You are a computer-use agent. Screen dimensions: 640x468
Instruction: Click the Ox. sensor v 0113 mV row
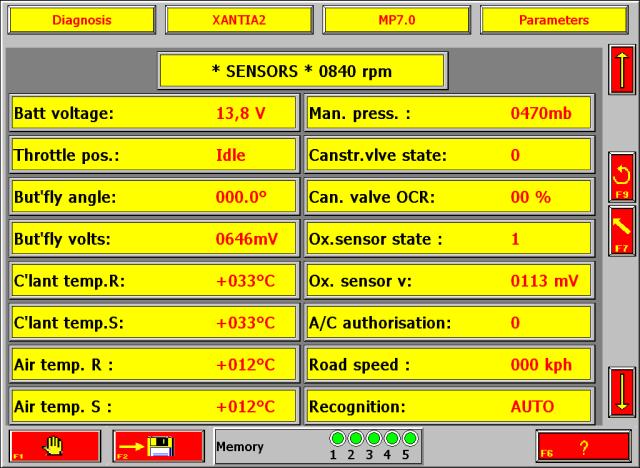coord(449,280)
